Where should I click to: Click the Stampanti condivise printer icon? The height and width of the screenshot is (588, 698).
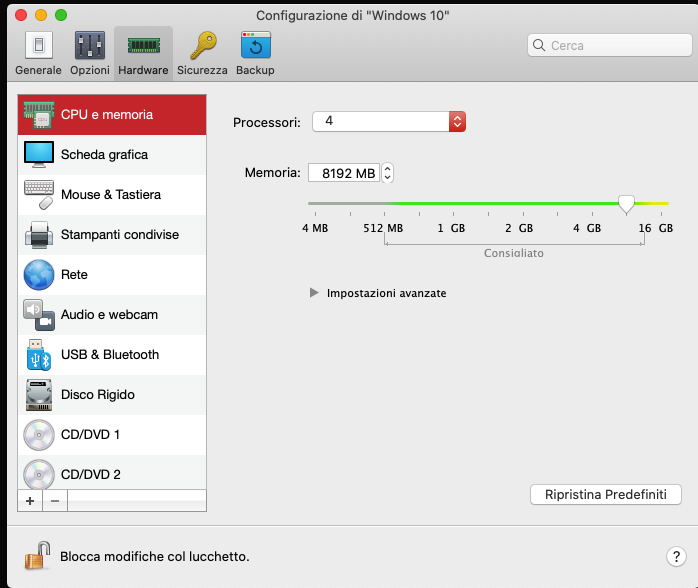click(x=39, y=235)
